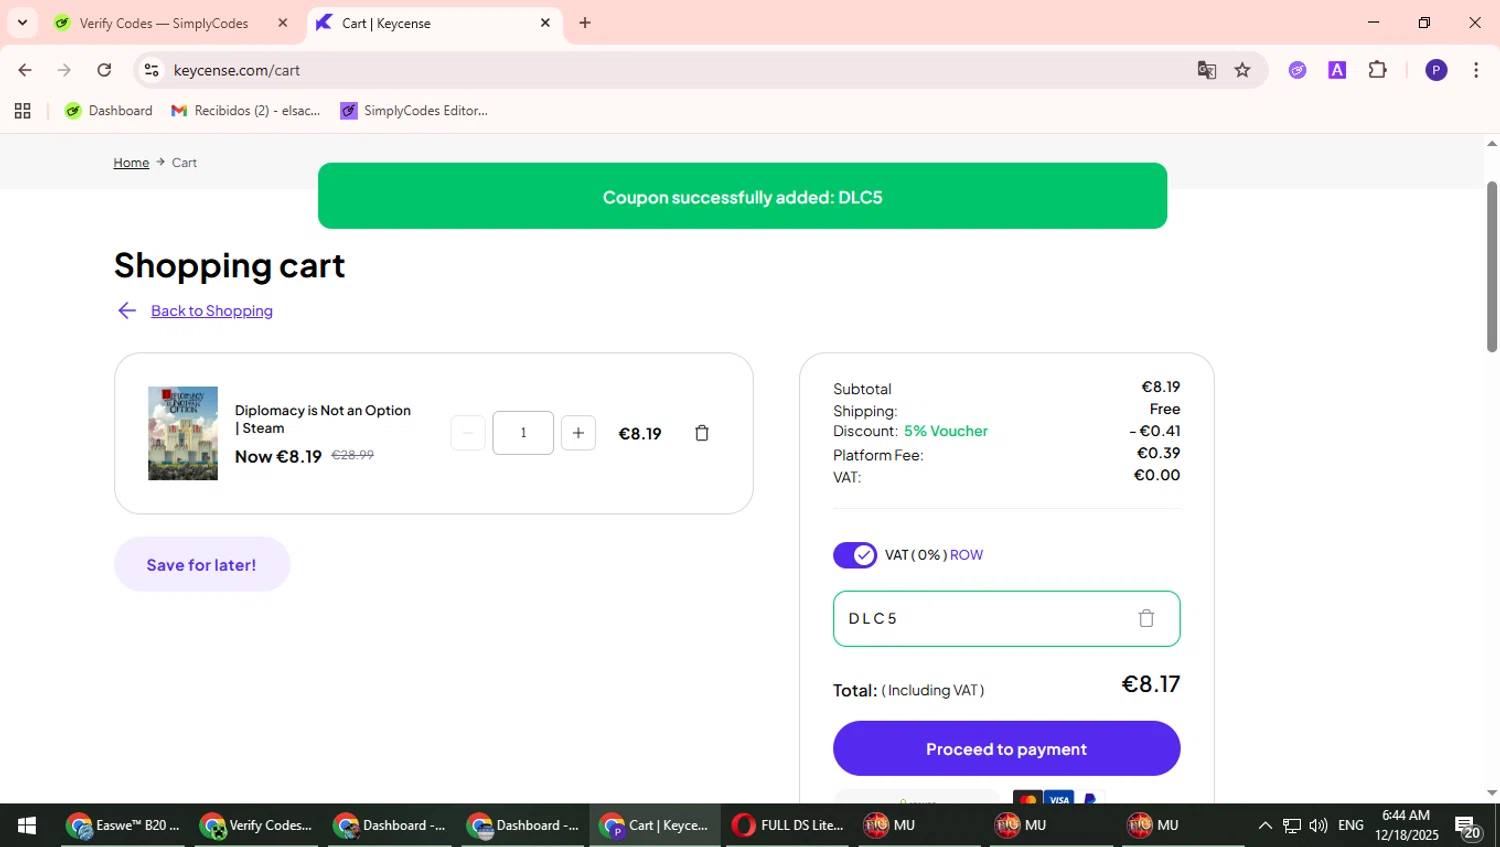
Task: Open SimplyCodes Editor bookmark
Action: tap(414, 111)
